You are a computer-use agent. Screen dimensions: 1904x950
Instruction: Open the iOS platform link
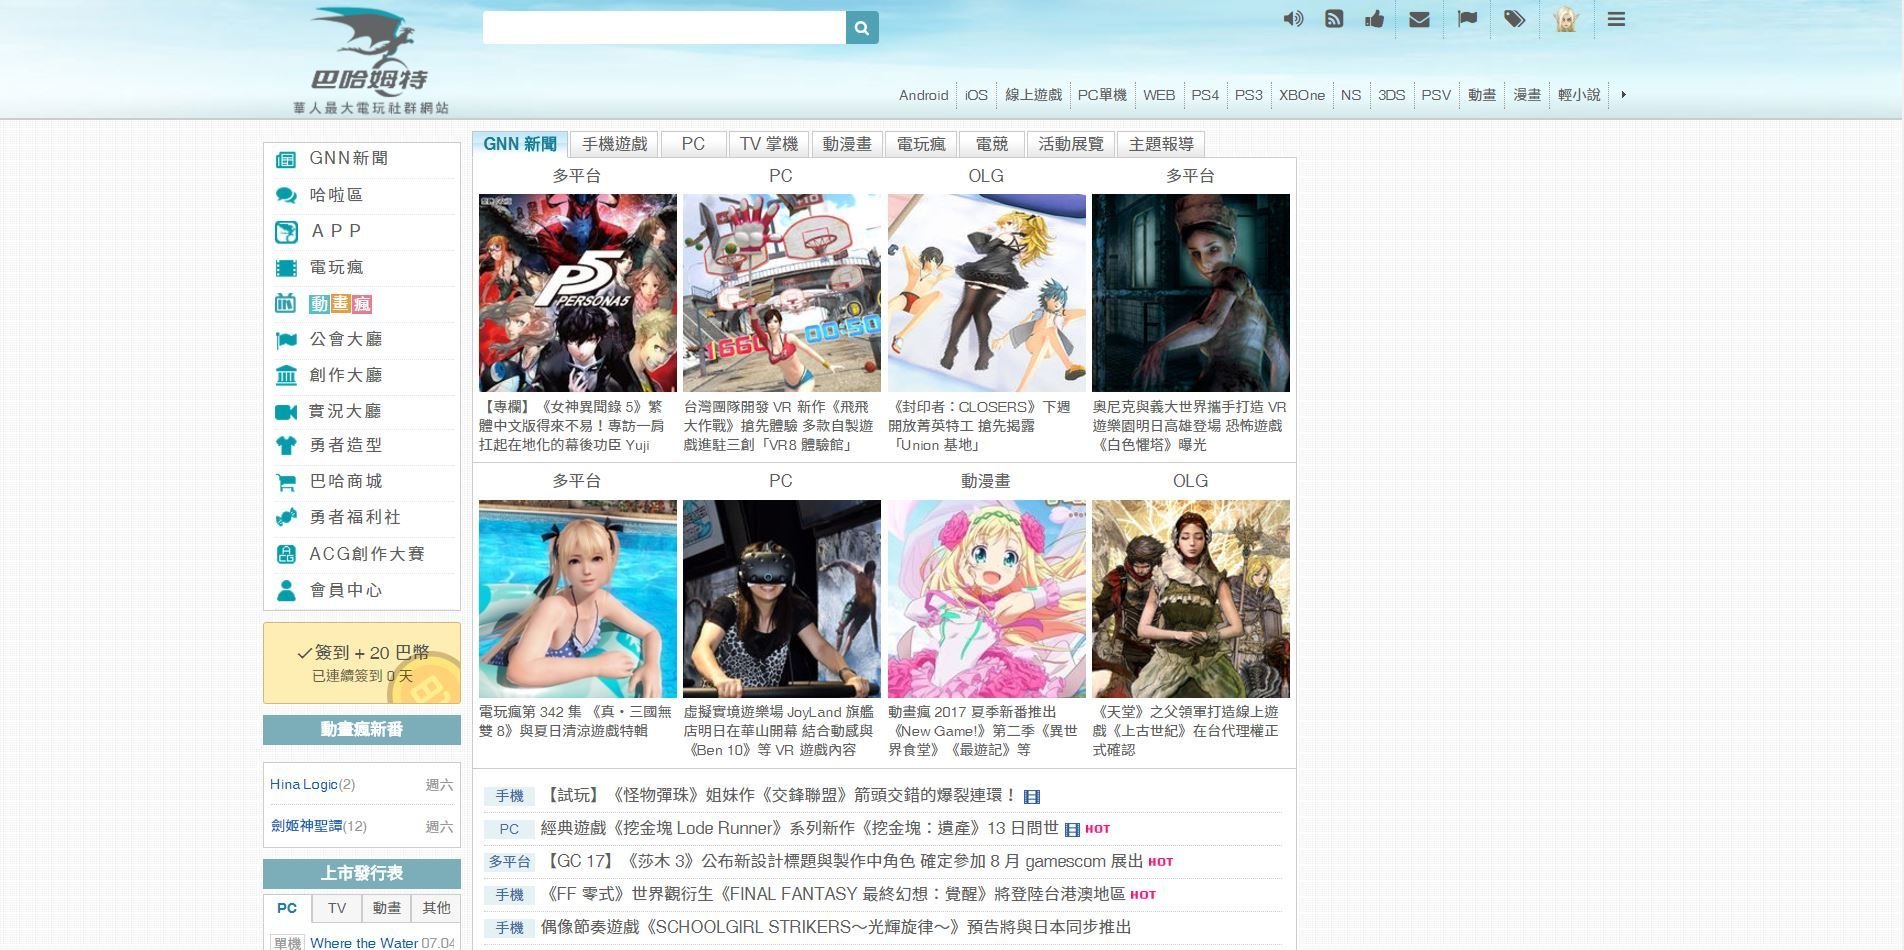point(976,95)
